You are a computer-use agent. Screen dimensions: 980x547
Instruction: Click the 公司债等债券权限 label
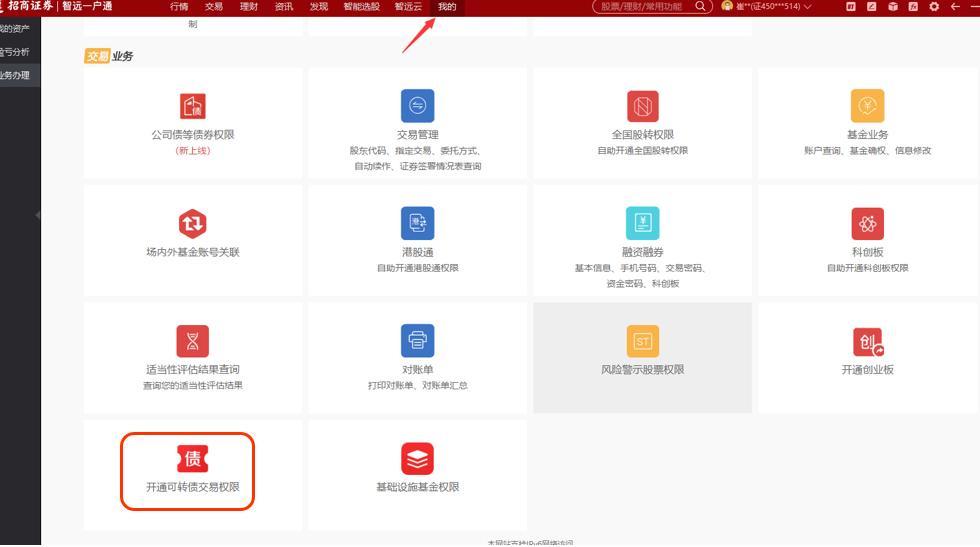click(192, 134)
